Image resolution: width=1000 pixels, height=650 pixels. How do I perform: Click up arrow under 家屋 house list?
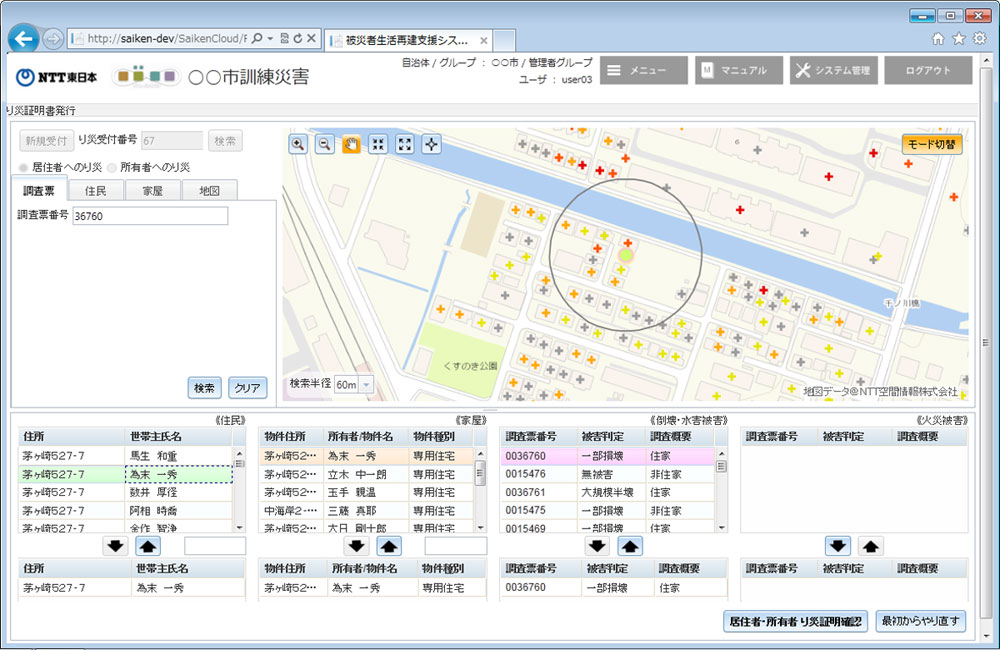(388, 546)
